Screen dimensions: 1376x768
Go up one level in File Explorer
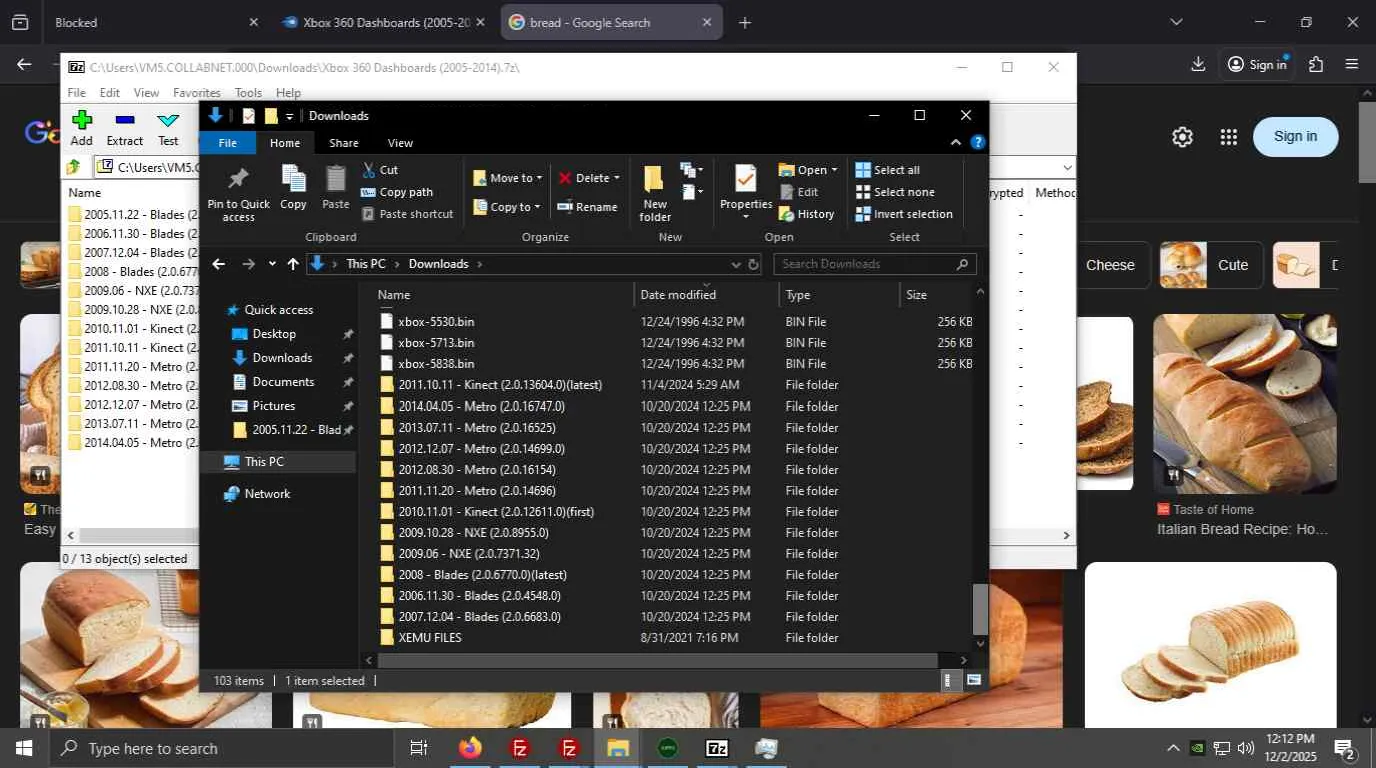pyautogui.click(x=293, y=264)
